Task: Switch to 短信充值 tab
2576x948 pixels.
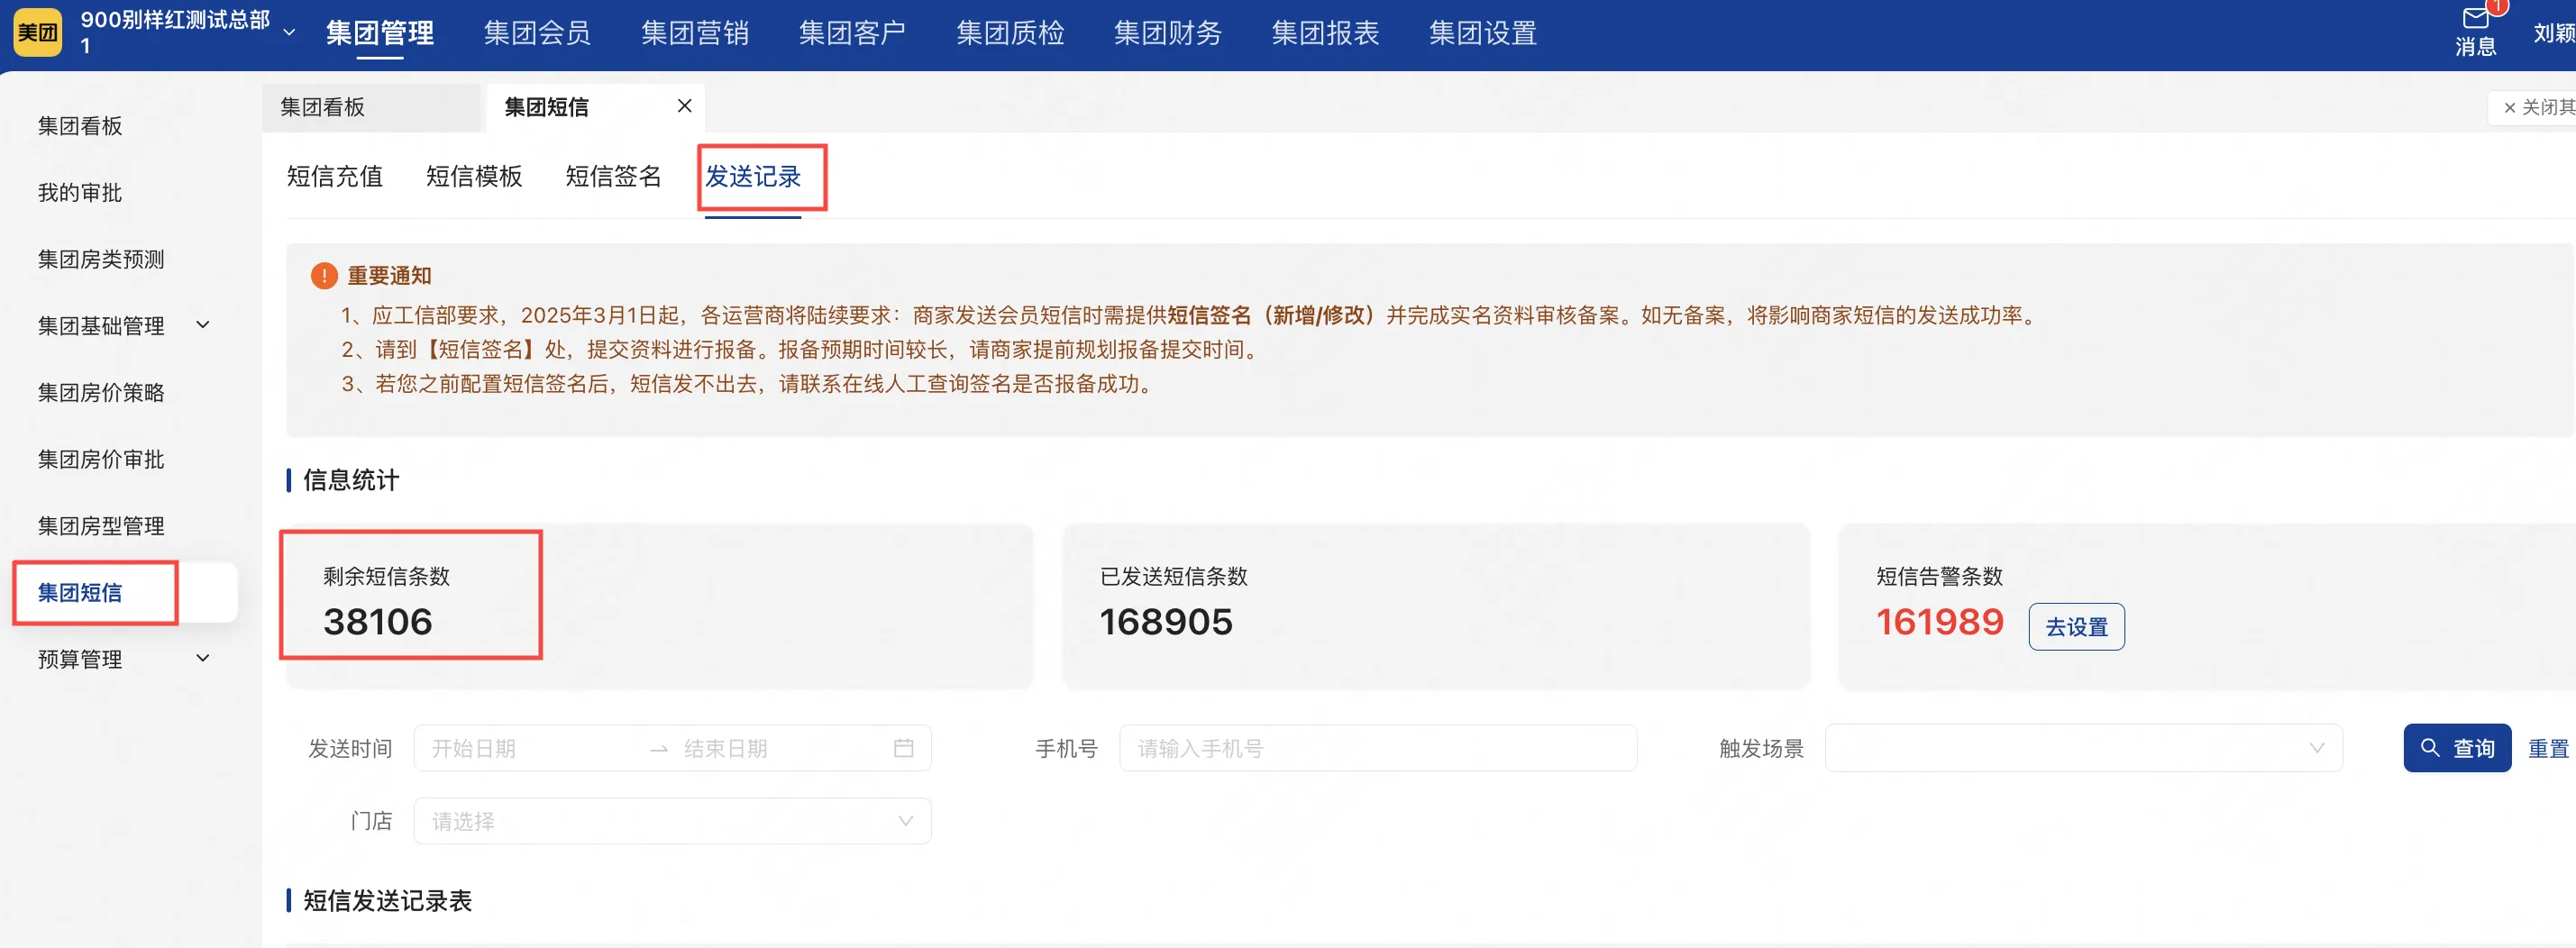Action: point(334,177)
